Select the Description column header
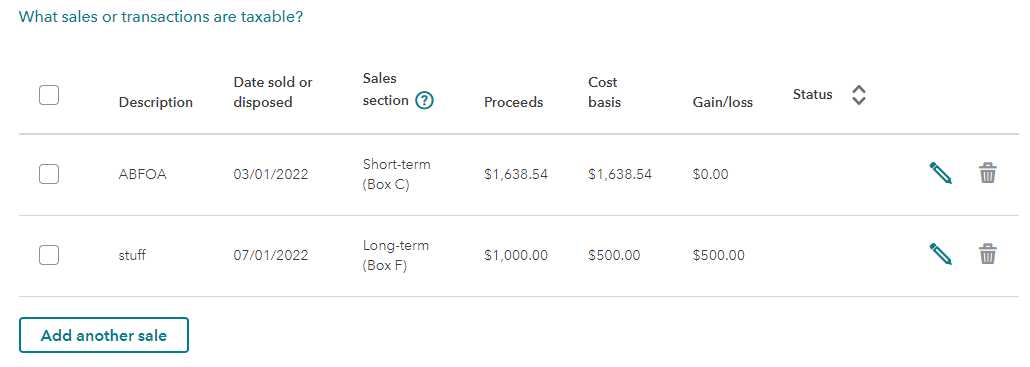Viewport: 1030px width, 367px height. point(156,102)
